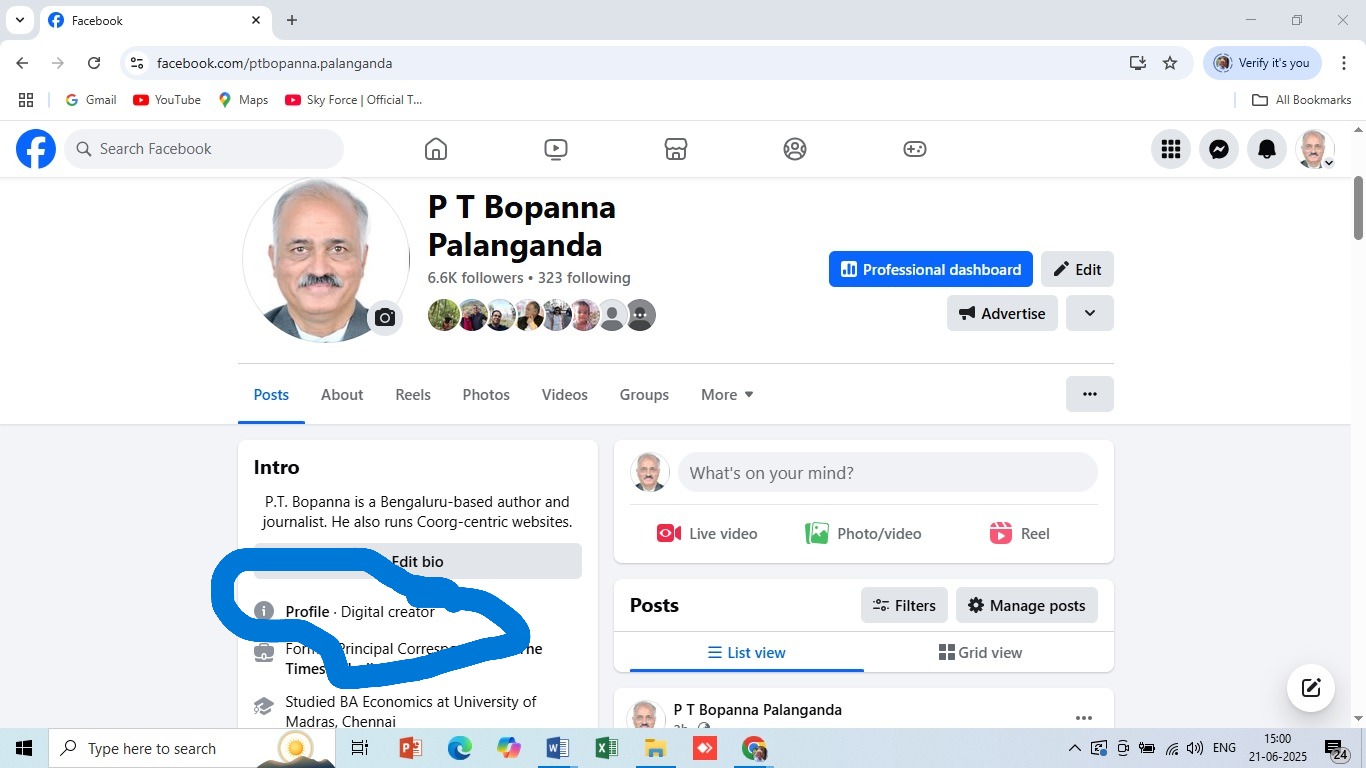Screen dimensions: 1366x768
Task: Switch to the Reels tab
Action: point(413,395)
